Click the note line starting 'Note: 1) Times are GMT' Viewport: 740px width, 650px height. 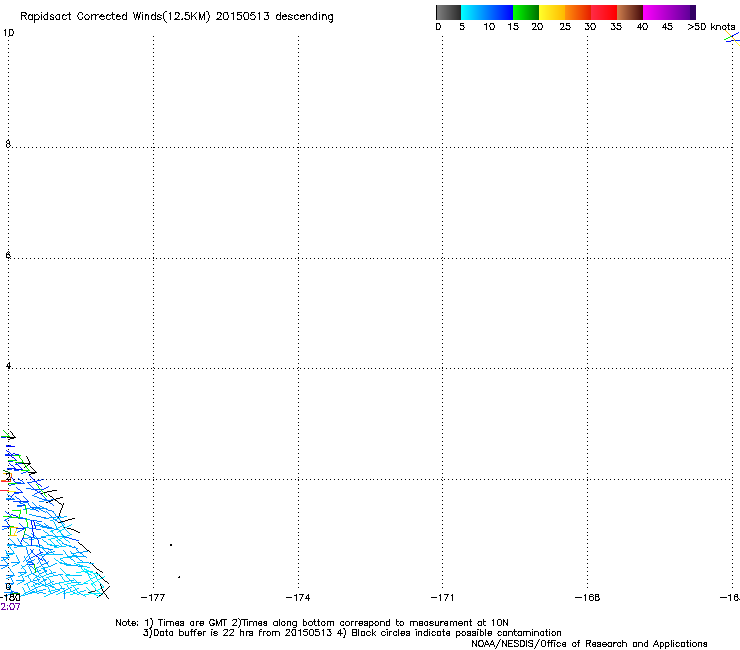pos(312,623)
